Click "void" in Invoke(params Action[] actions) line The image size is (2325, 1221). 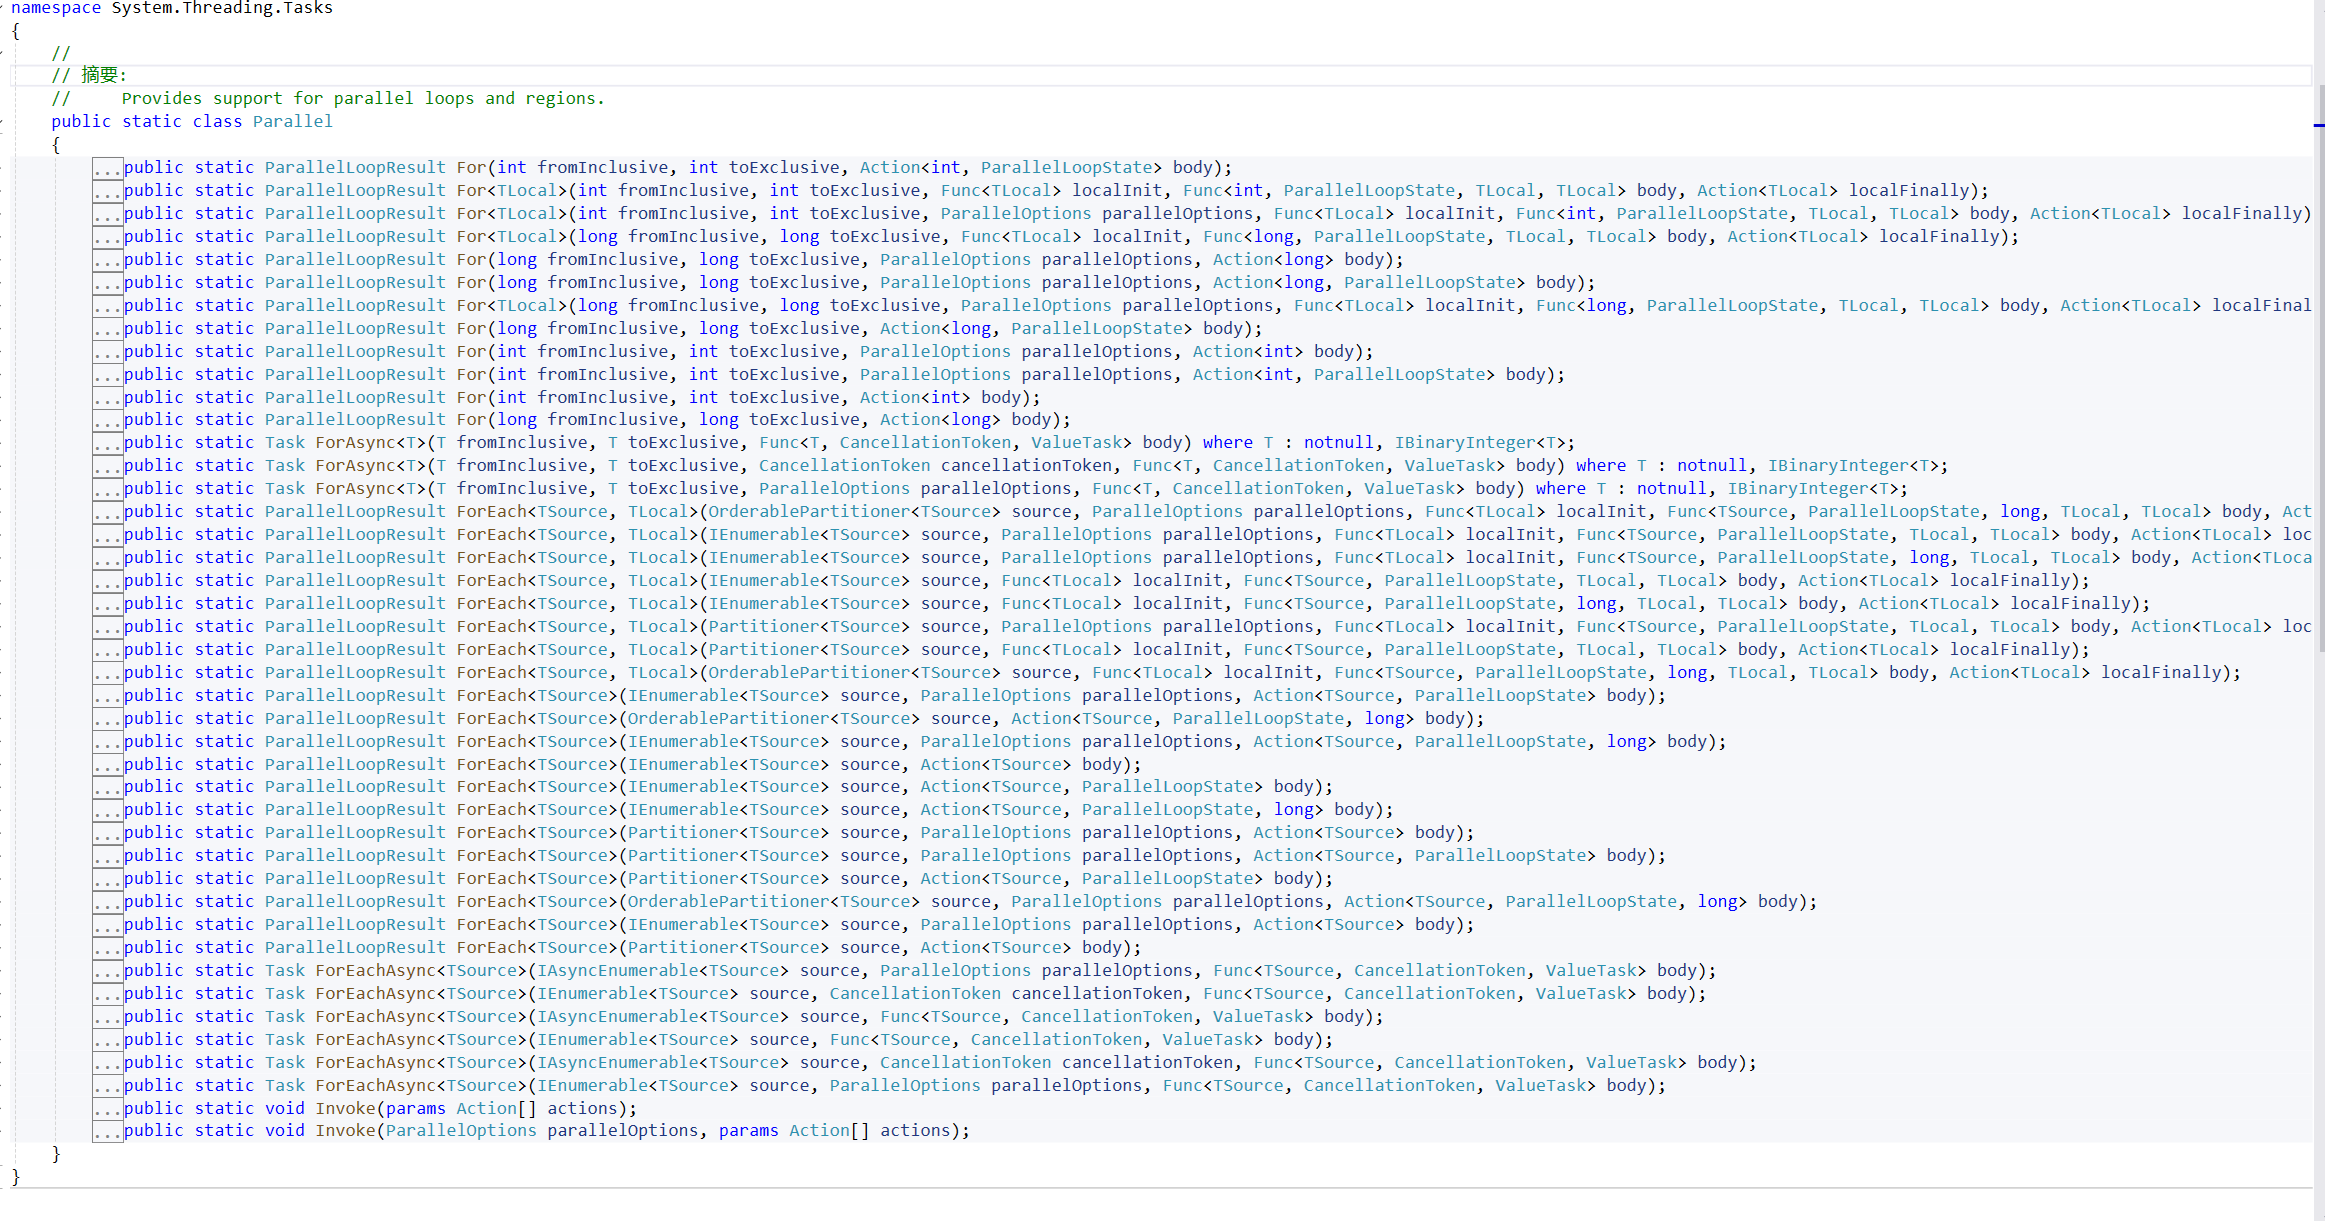click(x=284, y=1109)
